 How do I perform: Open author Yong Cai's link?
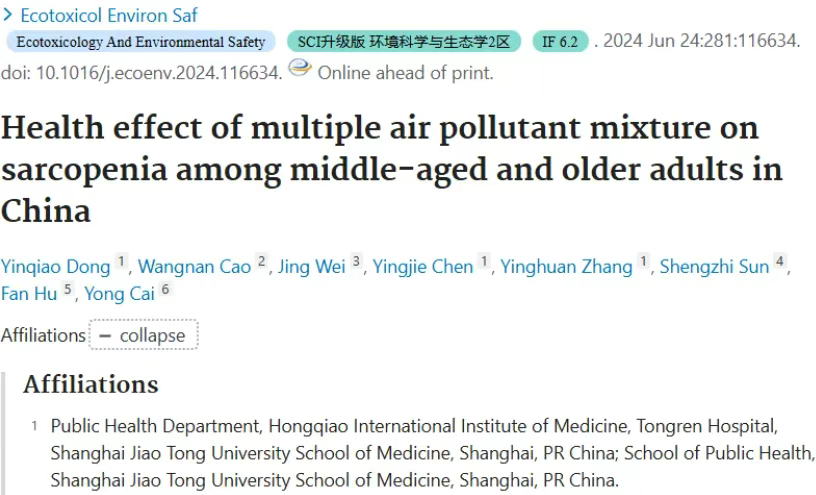[x=120, y=294]
